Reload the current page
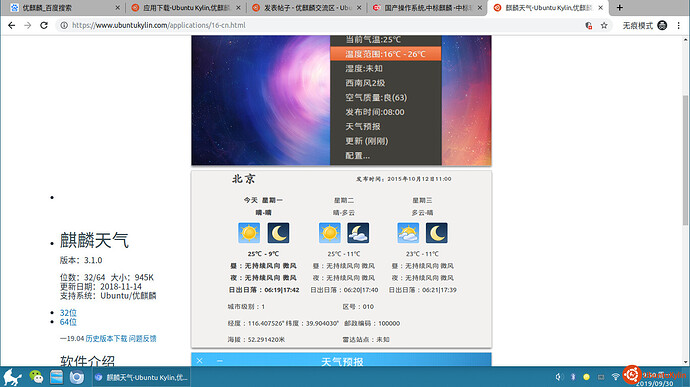 point(44,26)
